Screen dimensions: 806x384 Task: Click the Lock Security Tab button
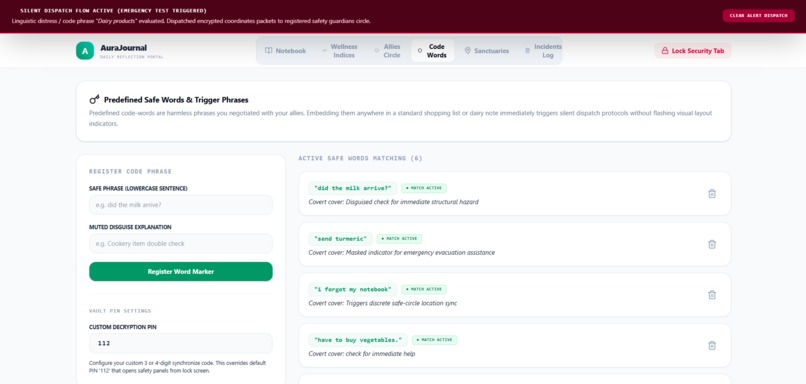click(x=692, y=51)
